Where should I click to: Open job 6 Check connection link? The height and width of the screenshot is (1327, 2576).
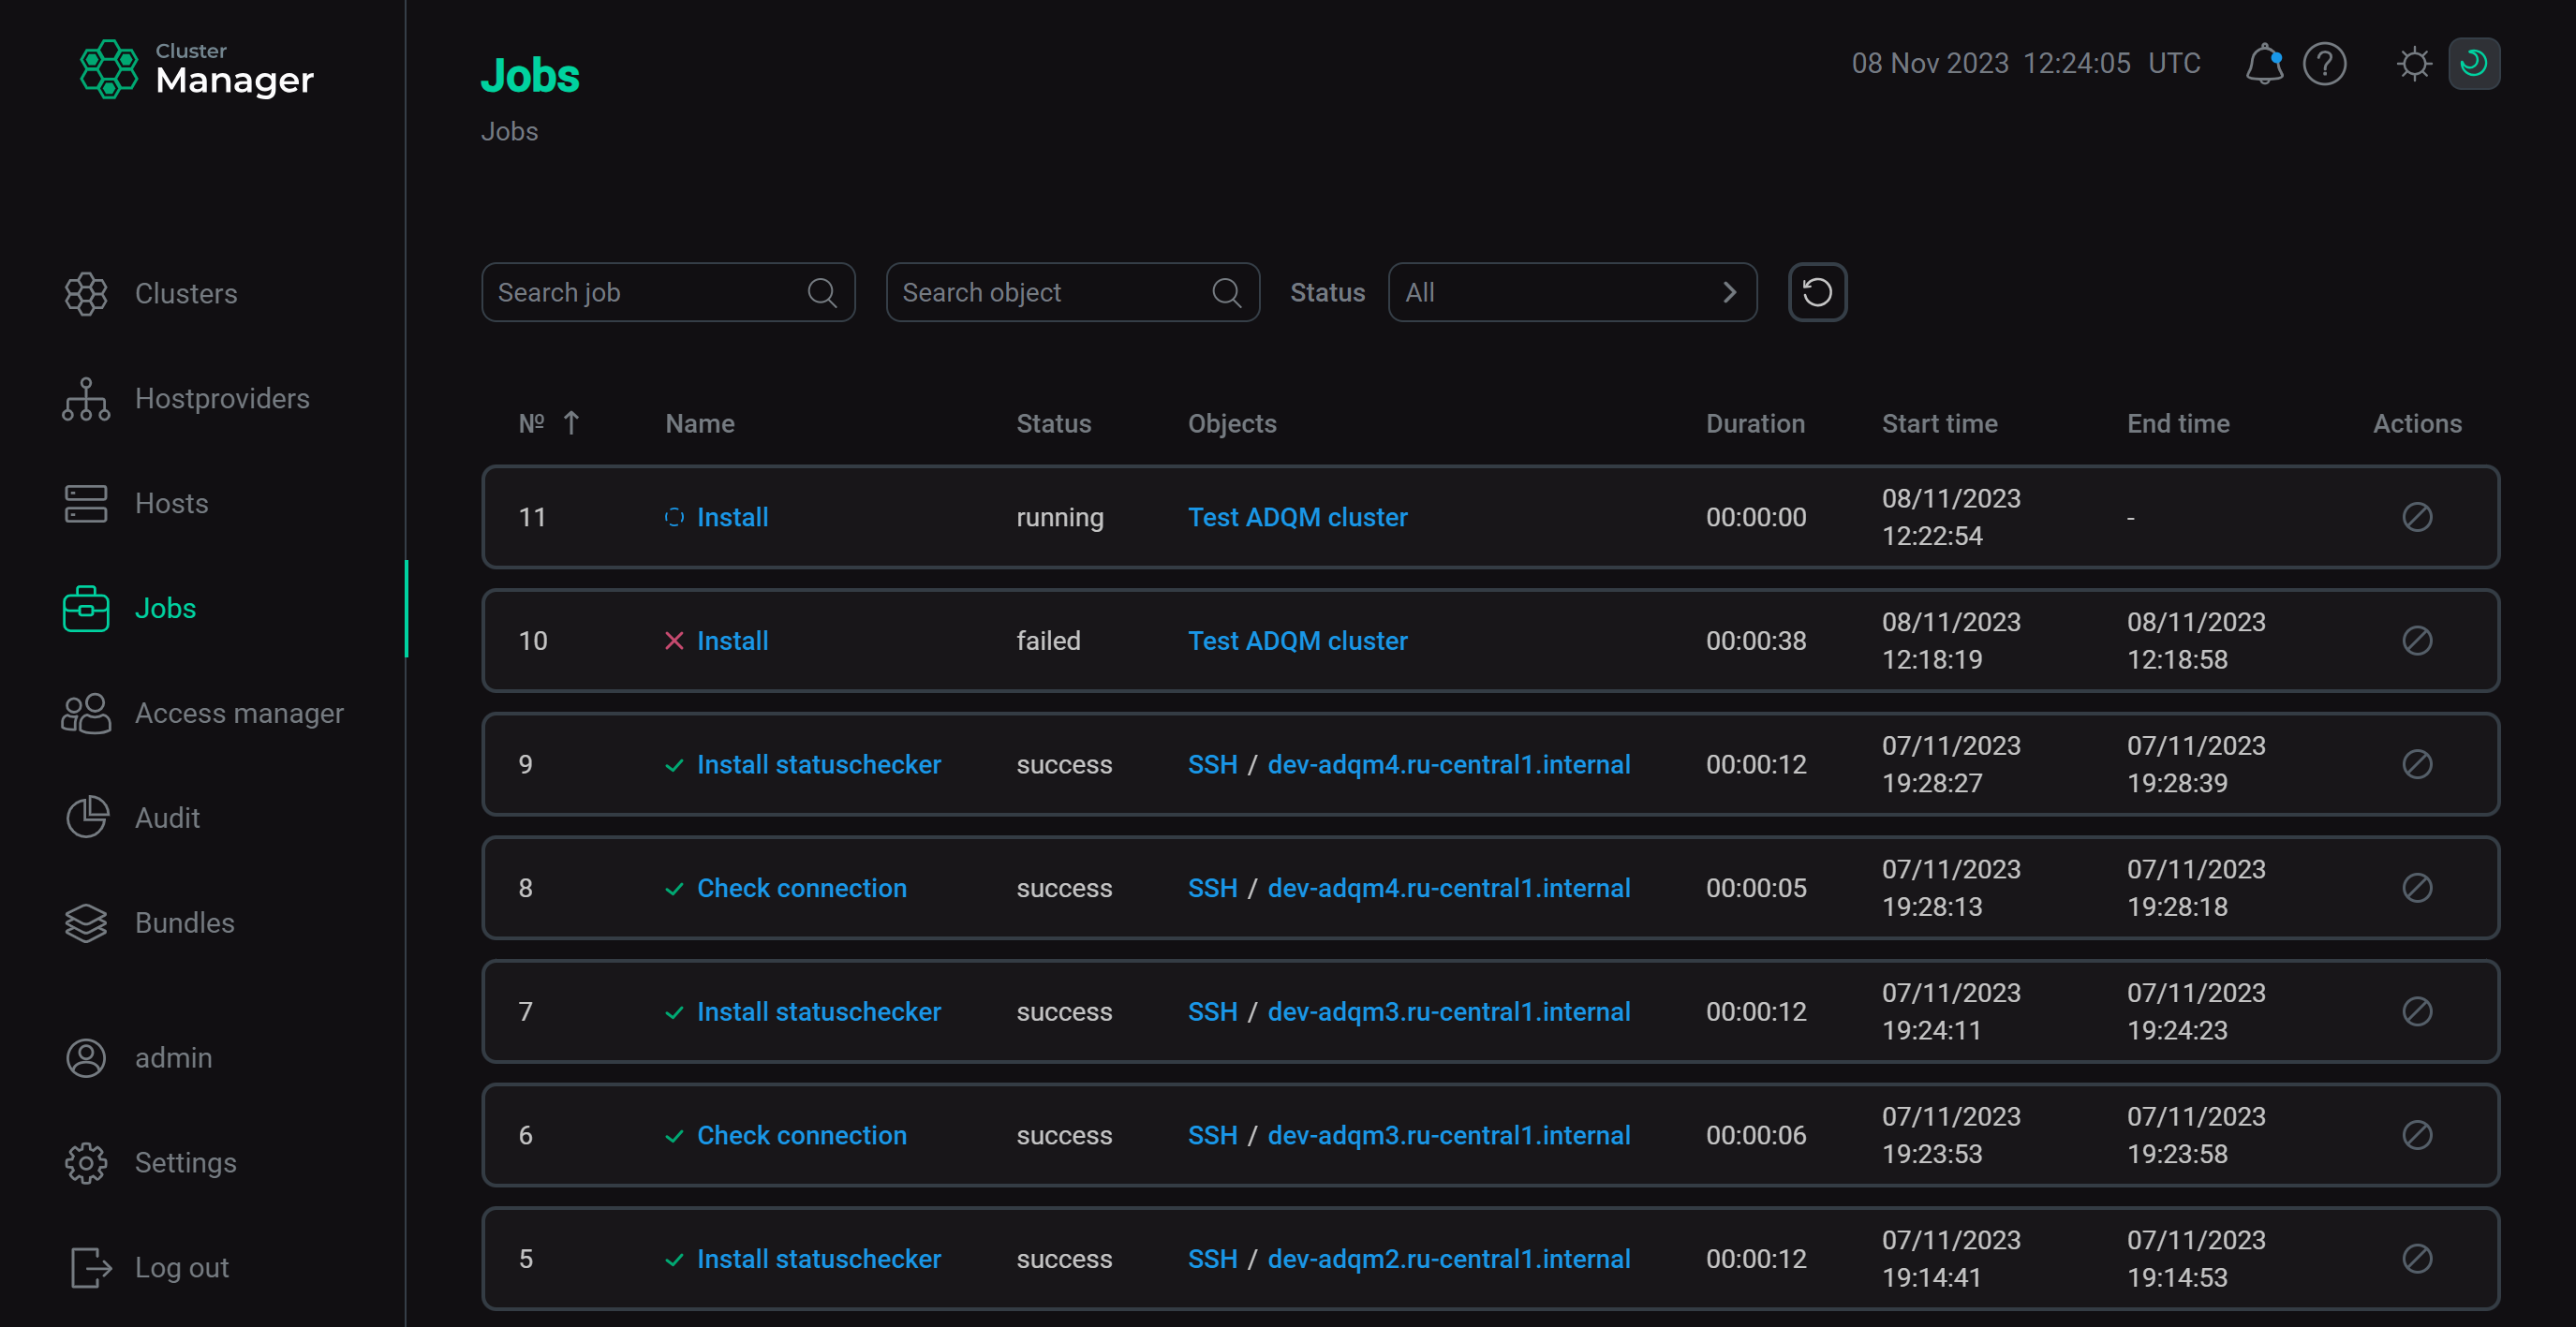point(801,1135)
